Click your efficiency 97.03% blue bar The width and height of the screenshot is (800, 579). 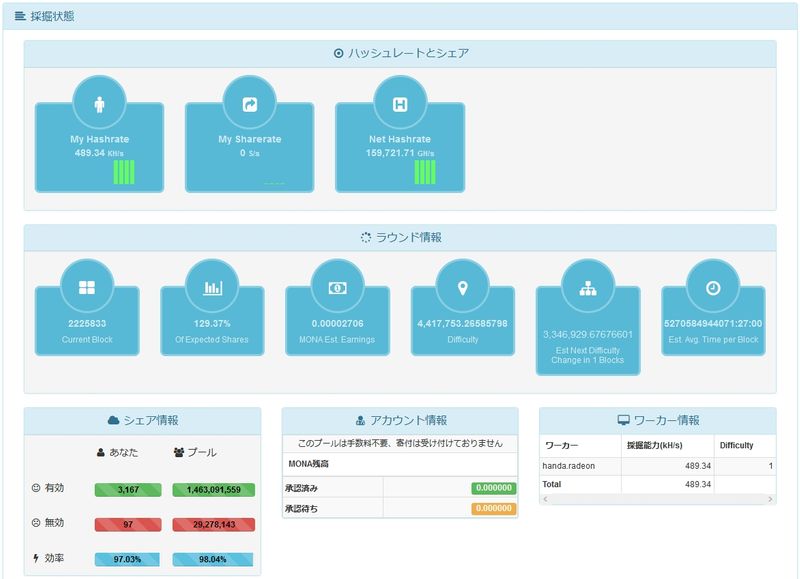click(x=127, y=558)
